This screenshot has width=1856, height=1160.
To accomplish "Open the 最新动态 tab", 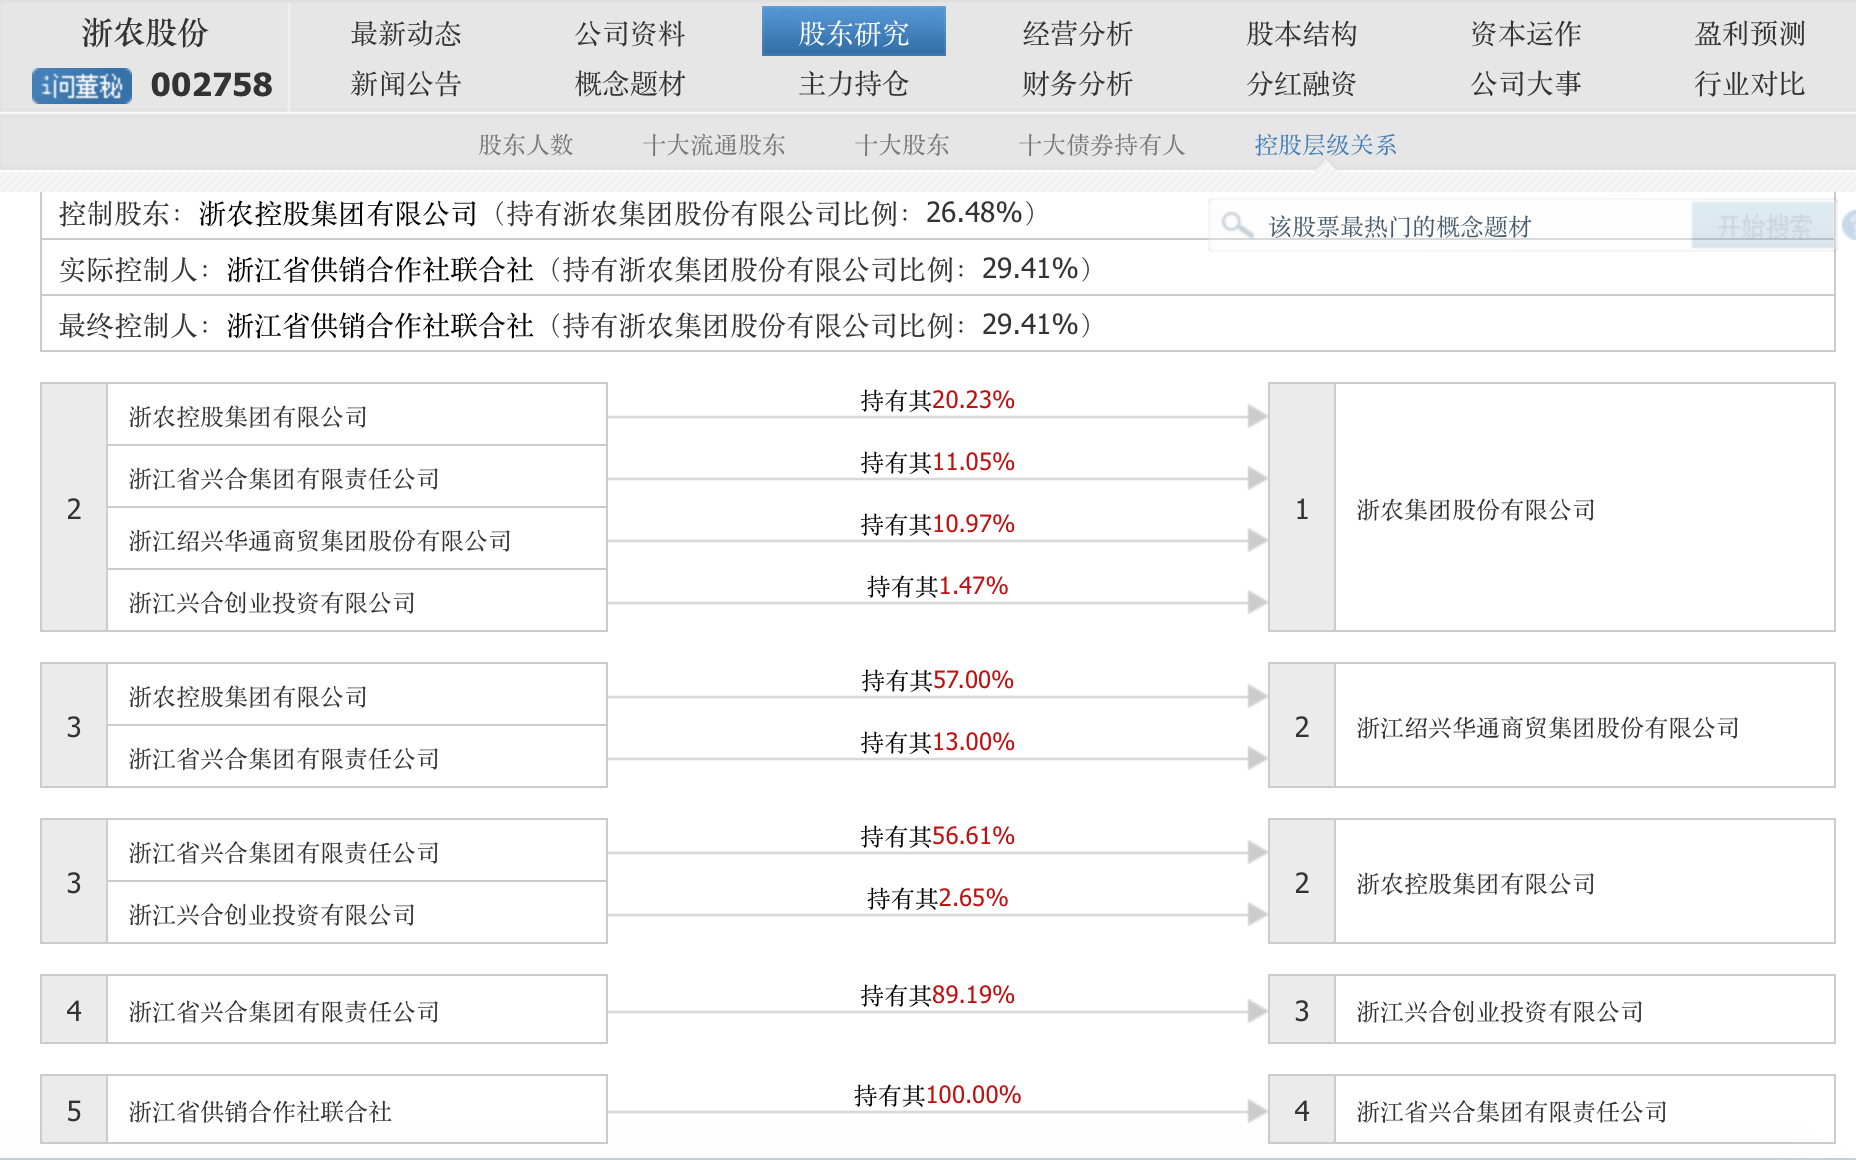I will [x=406, y=34].
